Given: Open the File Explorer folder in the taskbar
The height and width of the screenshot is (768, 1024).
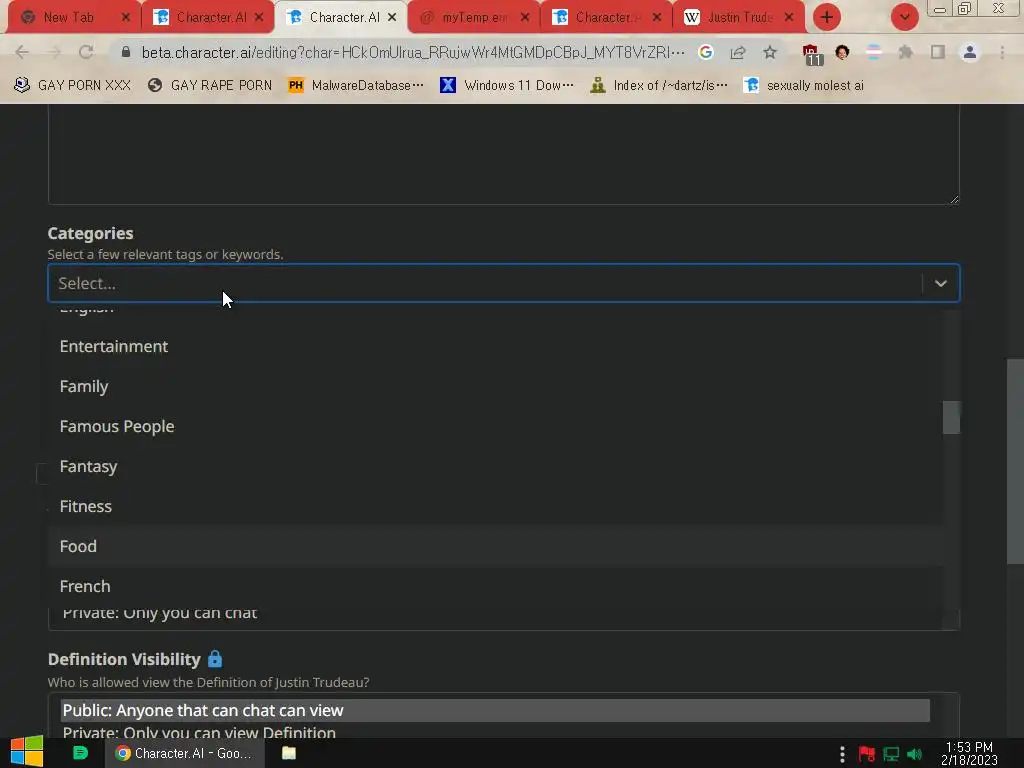Looking at the screenshot, I should [289, 753].
